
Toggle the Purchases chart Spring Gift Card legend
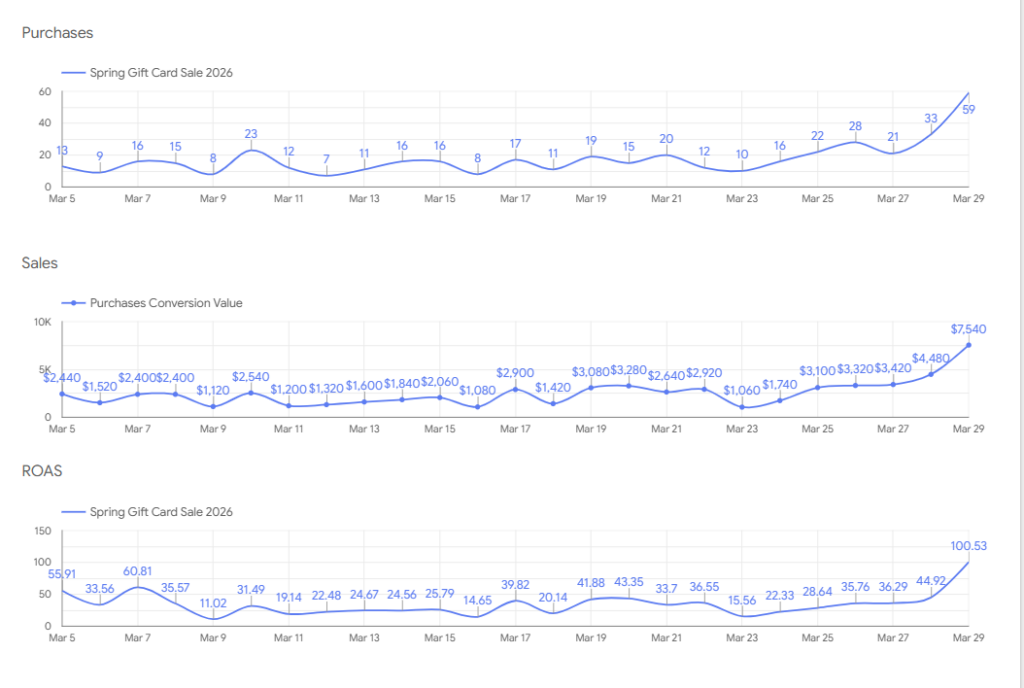click(161, 72)
